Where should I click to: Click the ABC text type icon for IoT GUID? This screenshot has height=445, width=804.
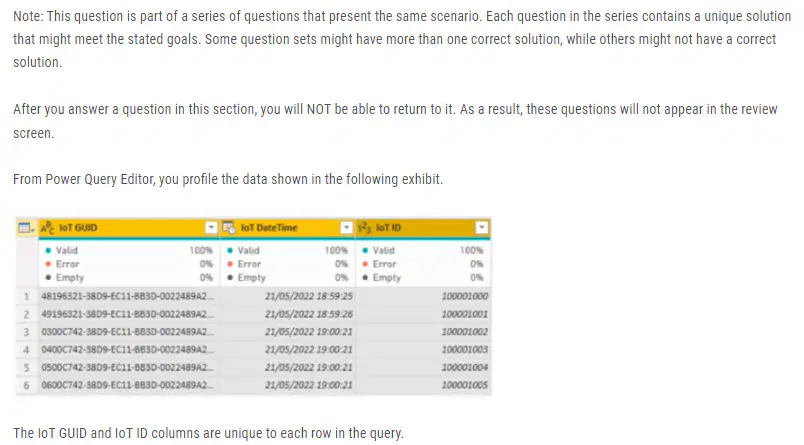[47, 228]
